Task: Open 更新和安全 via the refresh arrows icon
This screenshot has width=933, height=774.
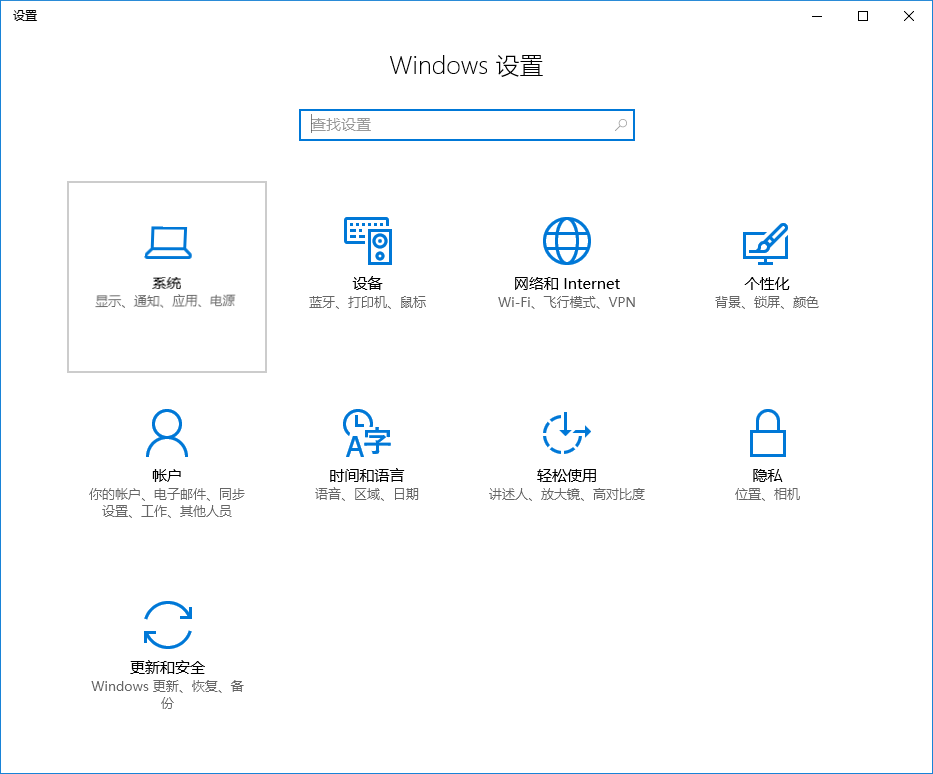Action: [167, 623]
